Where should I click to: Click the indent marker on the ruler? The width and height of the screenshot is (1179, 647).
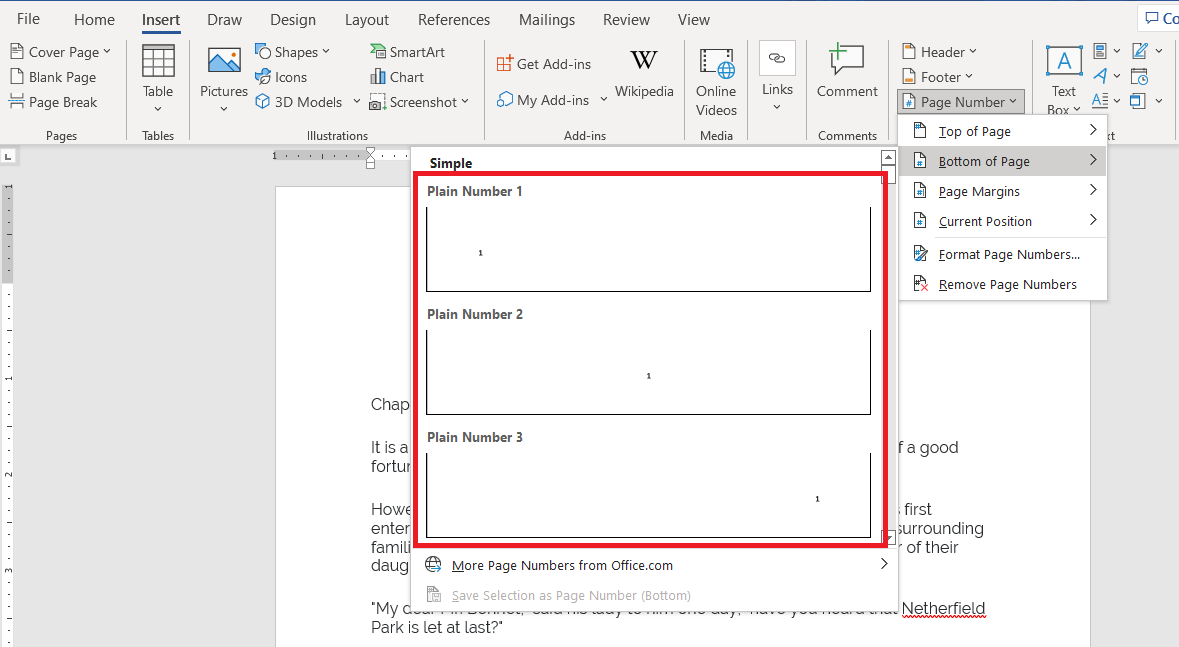370,158
